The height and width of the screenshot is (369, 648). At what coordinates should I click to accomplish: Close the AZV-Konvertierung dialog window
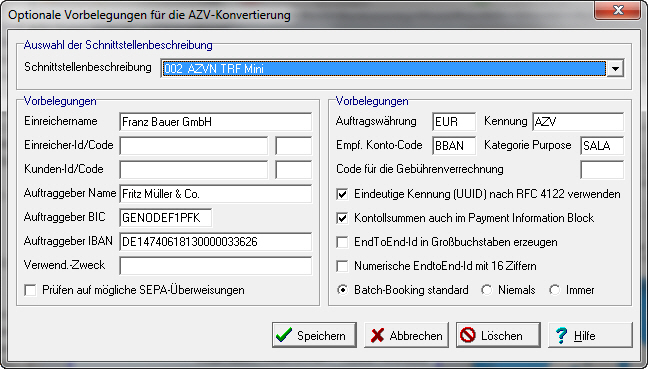tap(618, 10)
